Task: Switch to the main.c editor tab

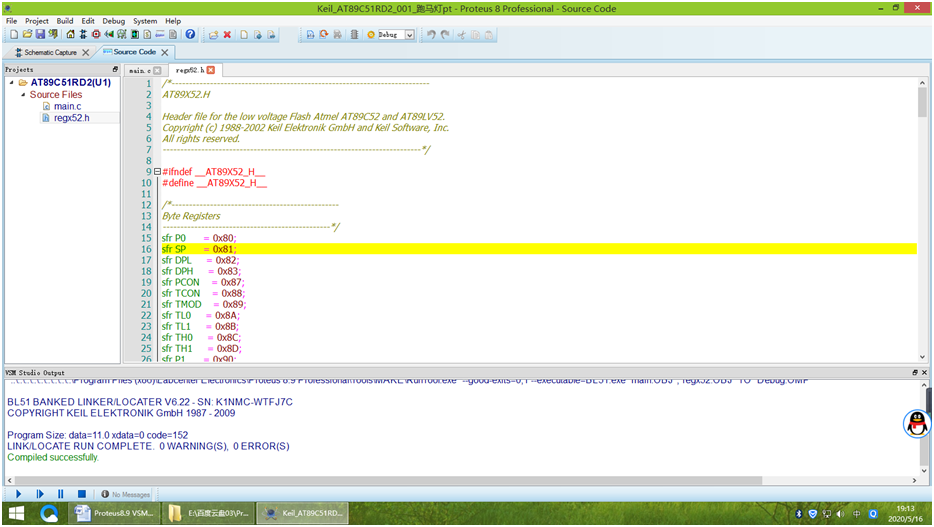Action: 140,70
